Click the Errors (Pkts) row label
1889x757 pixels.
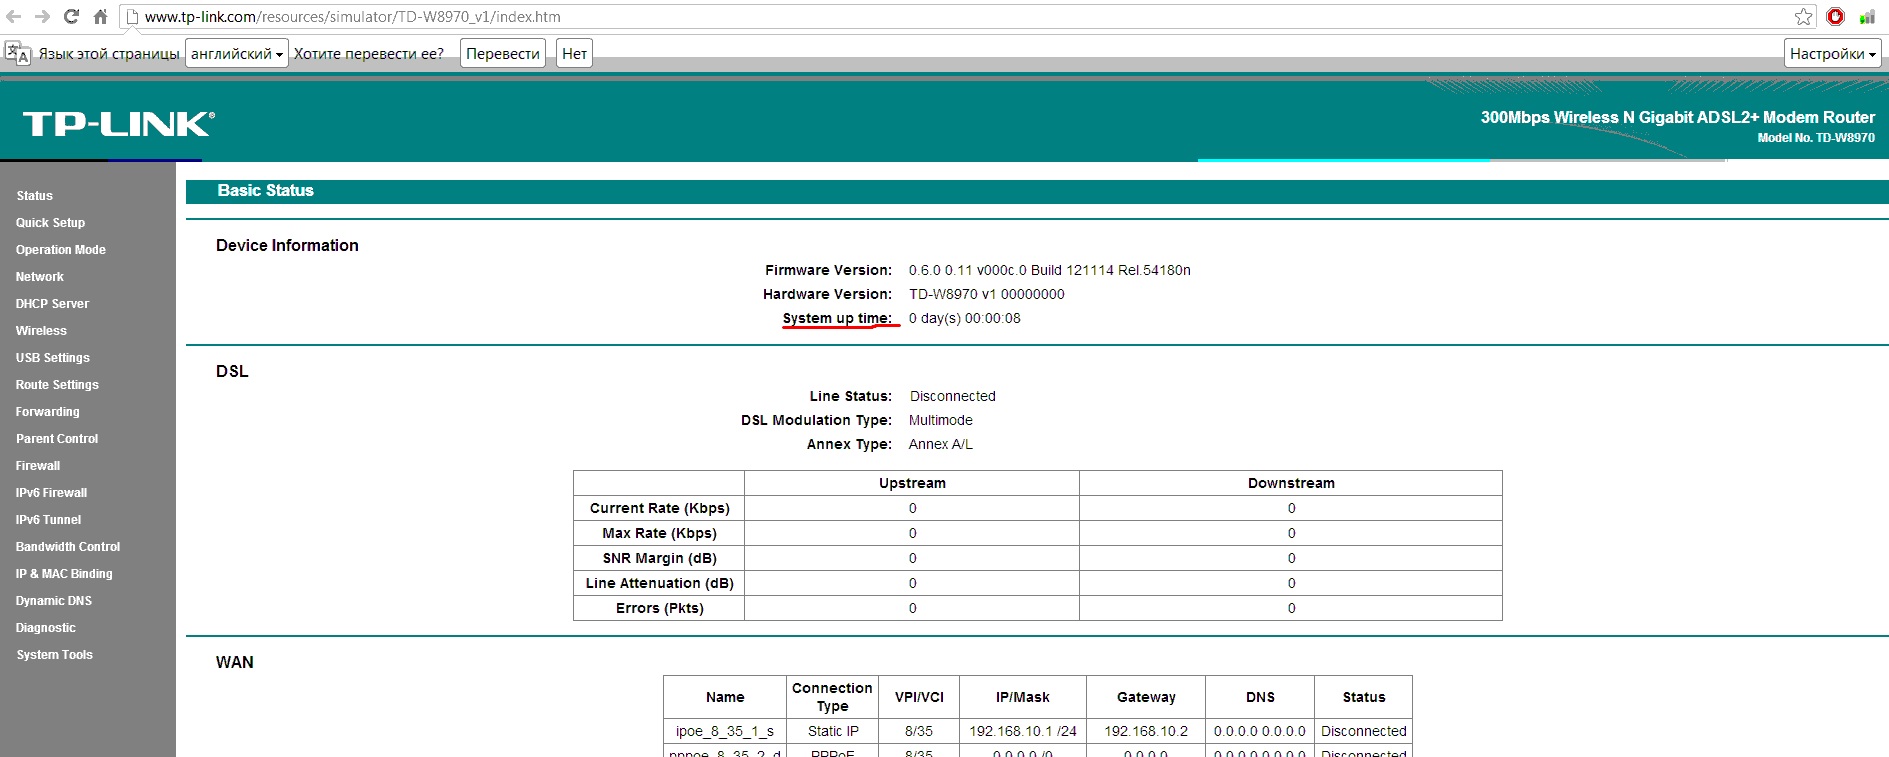click(660, 608)
